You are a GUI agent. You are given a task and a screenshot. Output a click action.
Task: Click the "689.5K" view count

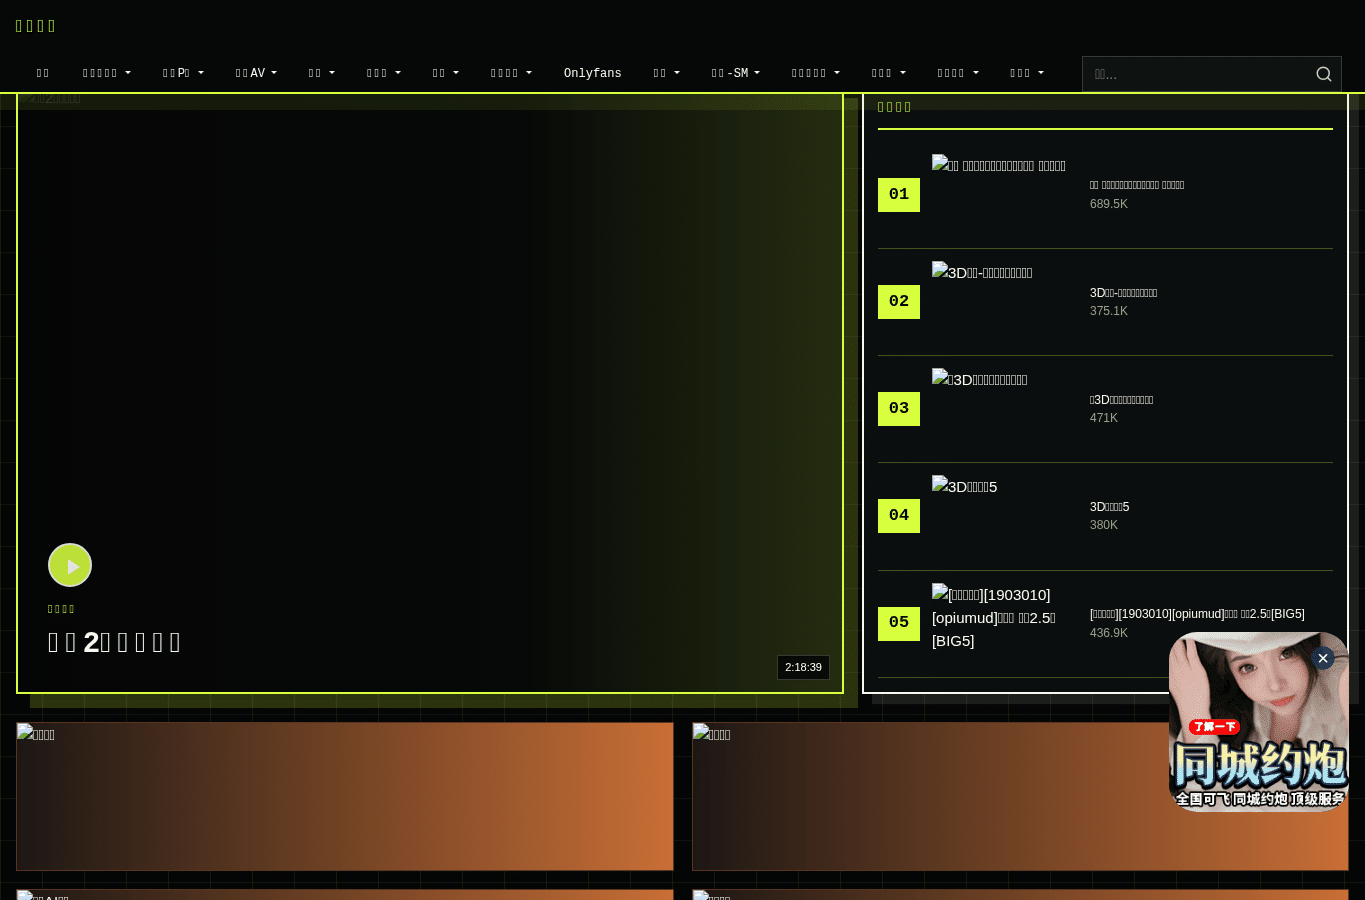(x=1109, y=204)
